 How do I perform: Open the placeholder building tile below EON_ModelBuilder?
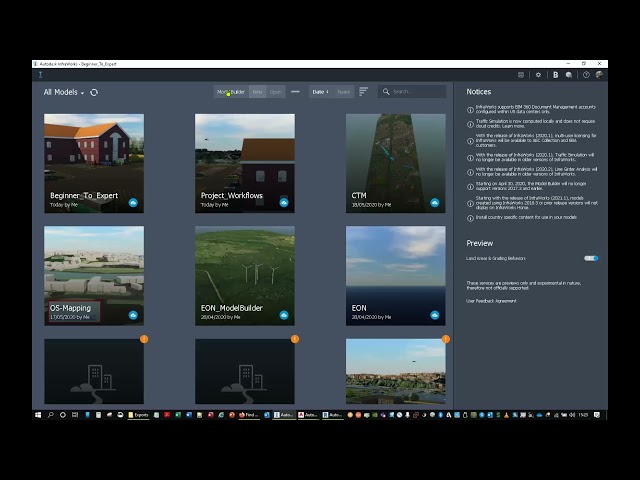click(x=245, y=371)
